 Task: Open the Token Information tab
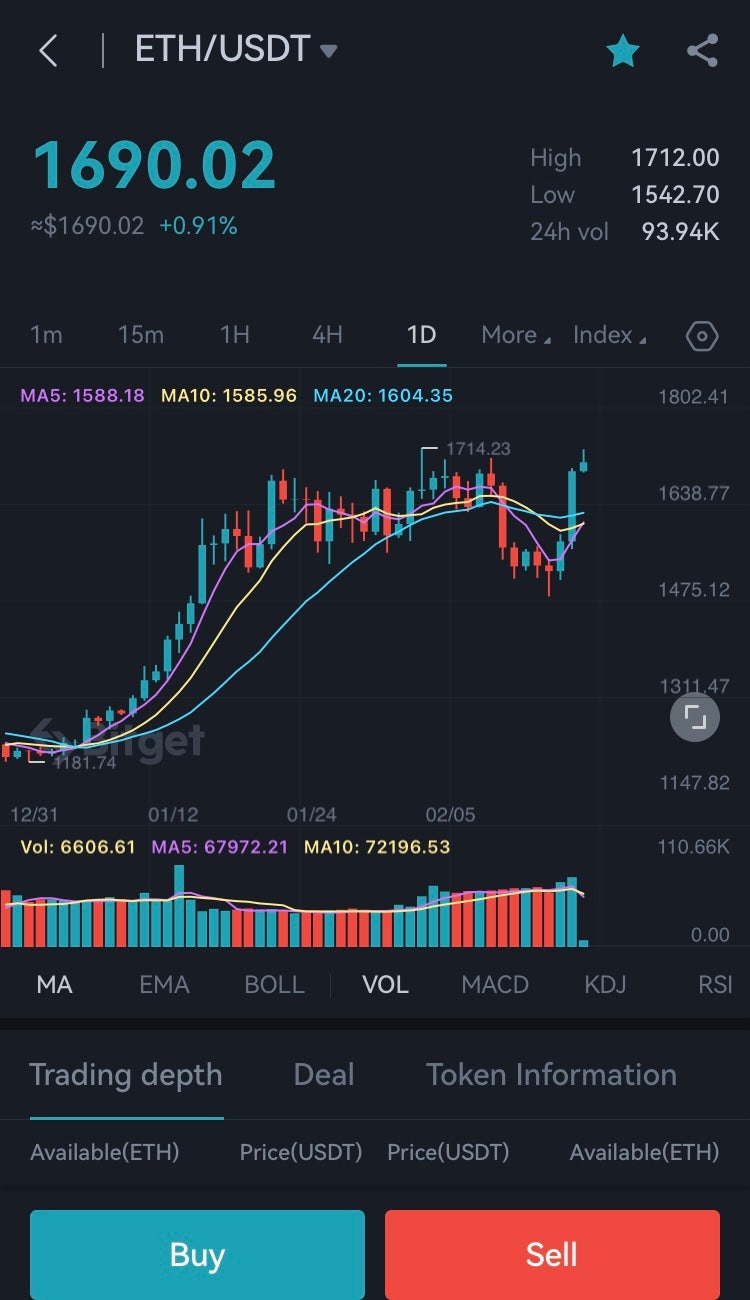click(551, 1075)
